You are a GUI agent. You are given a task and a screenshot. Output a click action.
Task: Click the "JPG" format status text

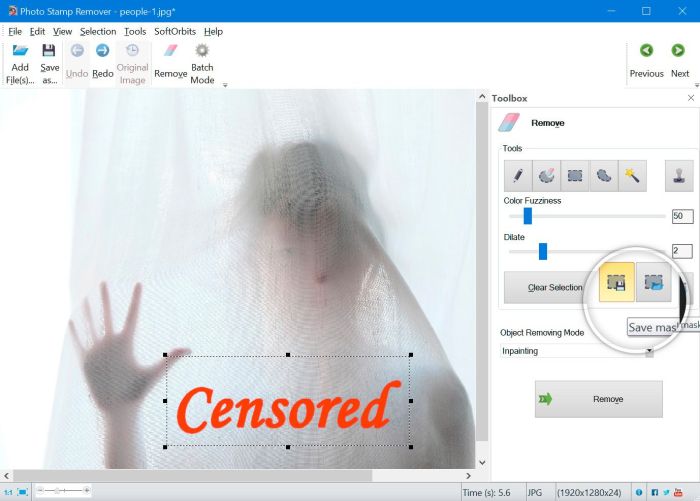[534, 493]
